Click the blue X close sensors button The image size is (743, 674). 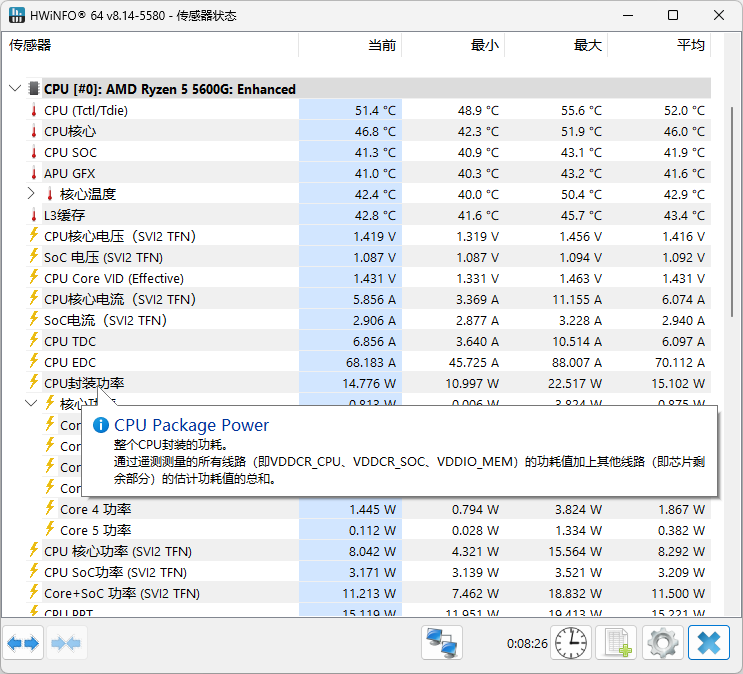pyautogui.click(x=709, y=643)
